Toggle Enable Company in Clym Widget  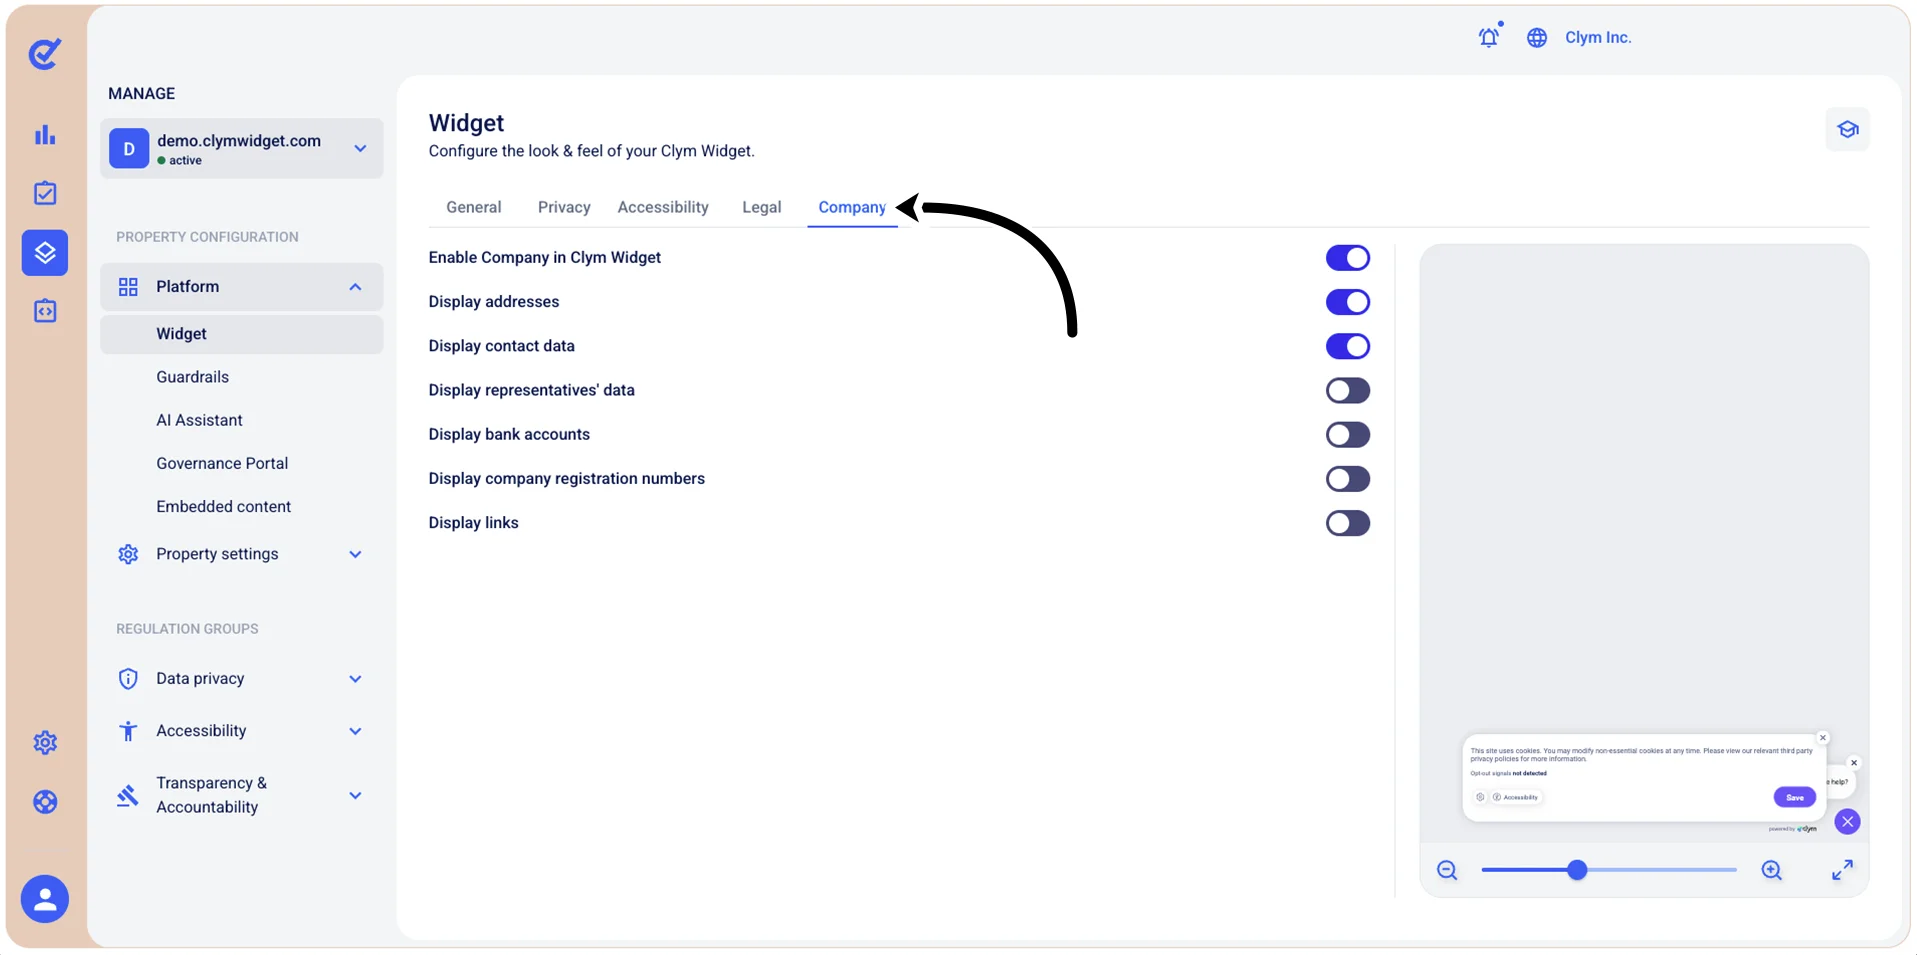tap(1347, 258)
